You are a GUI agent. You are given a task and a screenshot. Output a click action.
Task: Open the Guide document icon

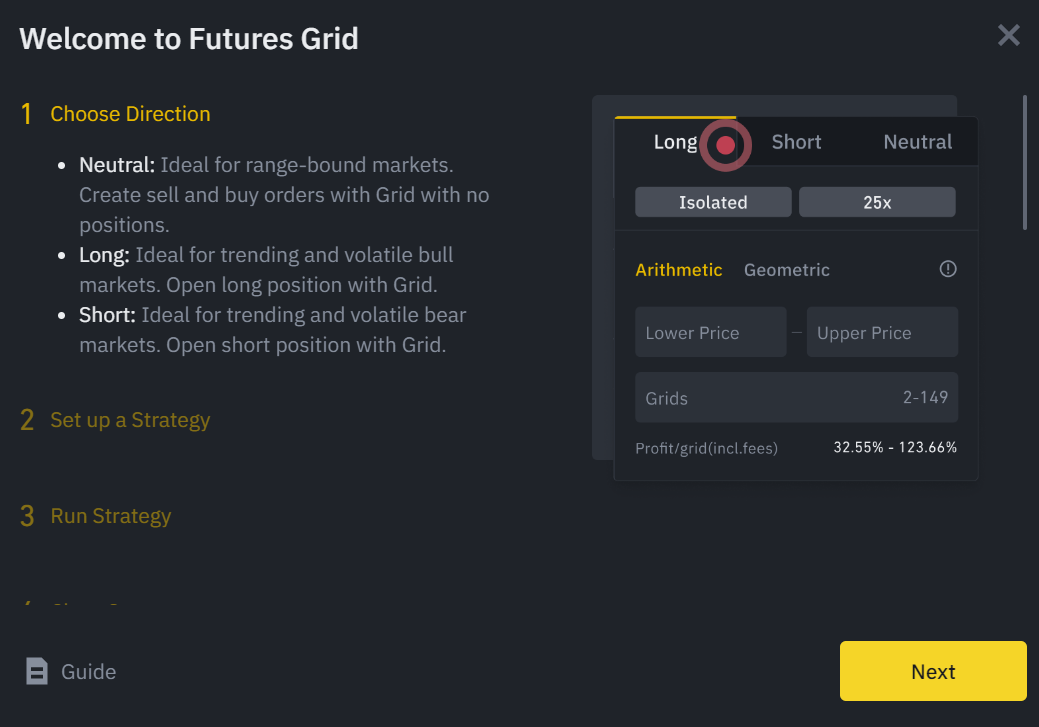(x=37, y=671)
